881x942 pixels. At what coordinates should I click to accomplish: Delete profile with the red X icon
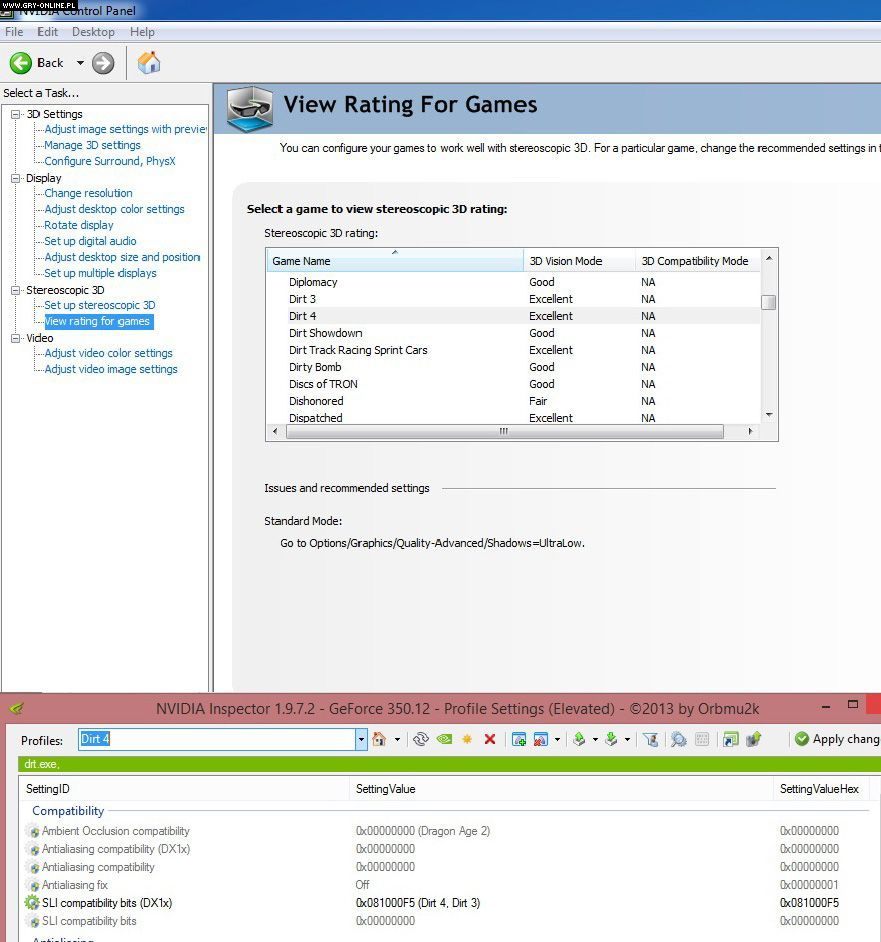490,739
